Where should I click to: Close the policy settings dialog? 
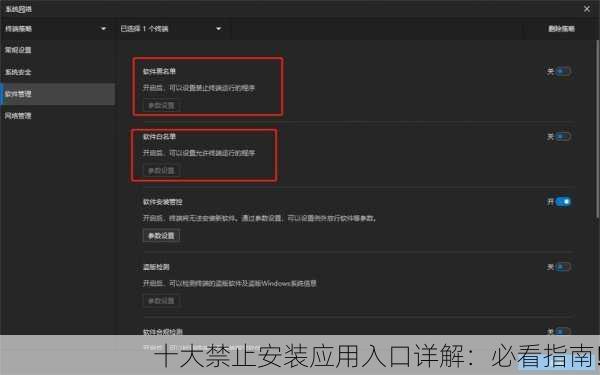pos(587,9)
